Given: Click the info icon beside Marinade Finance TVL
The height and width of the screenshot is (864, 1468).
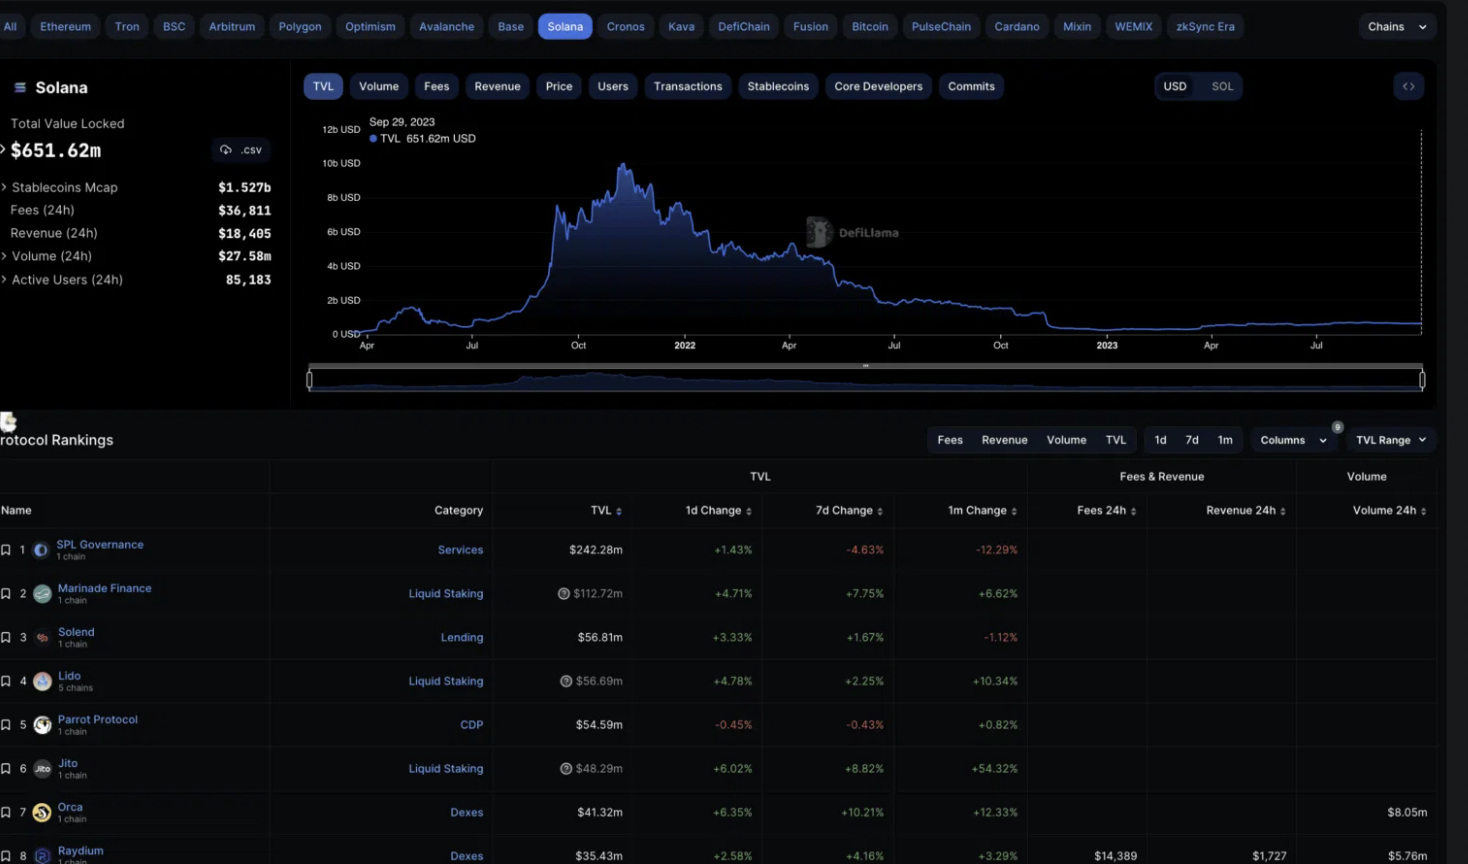Looking at the screenshot, I should [564, 594].
